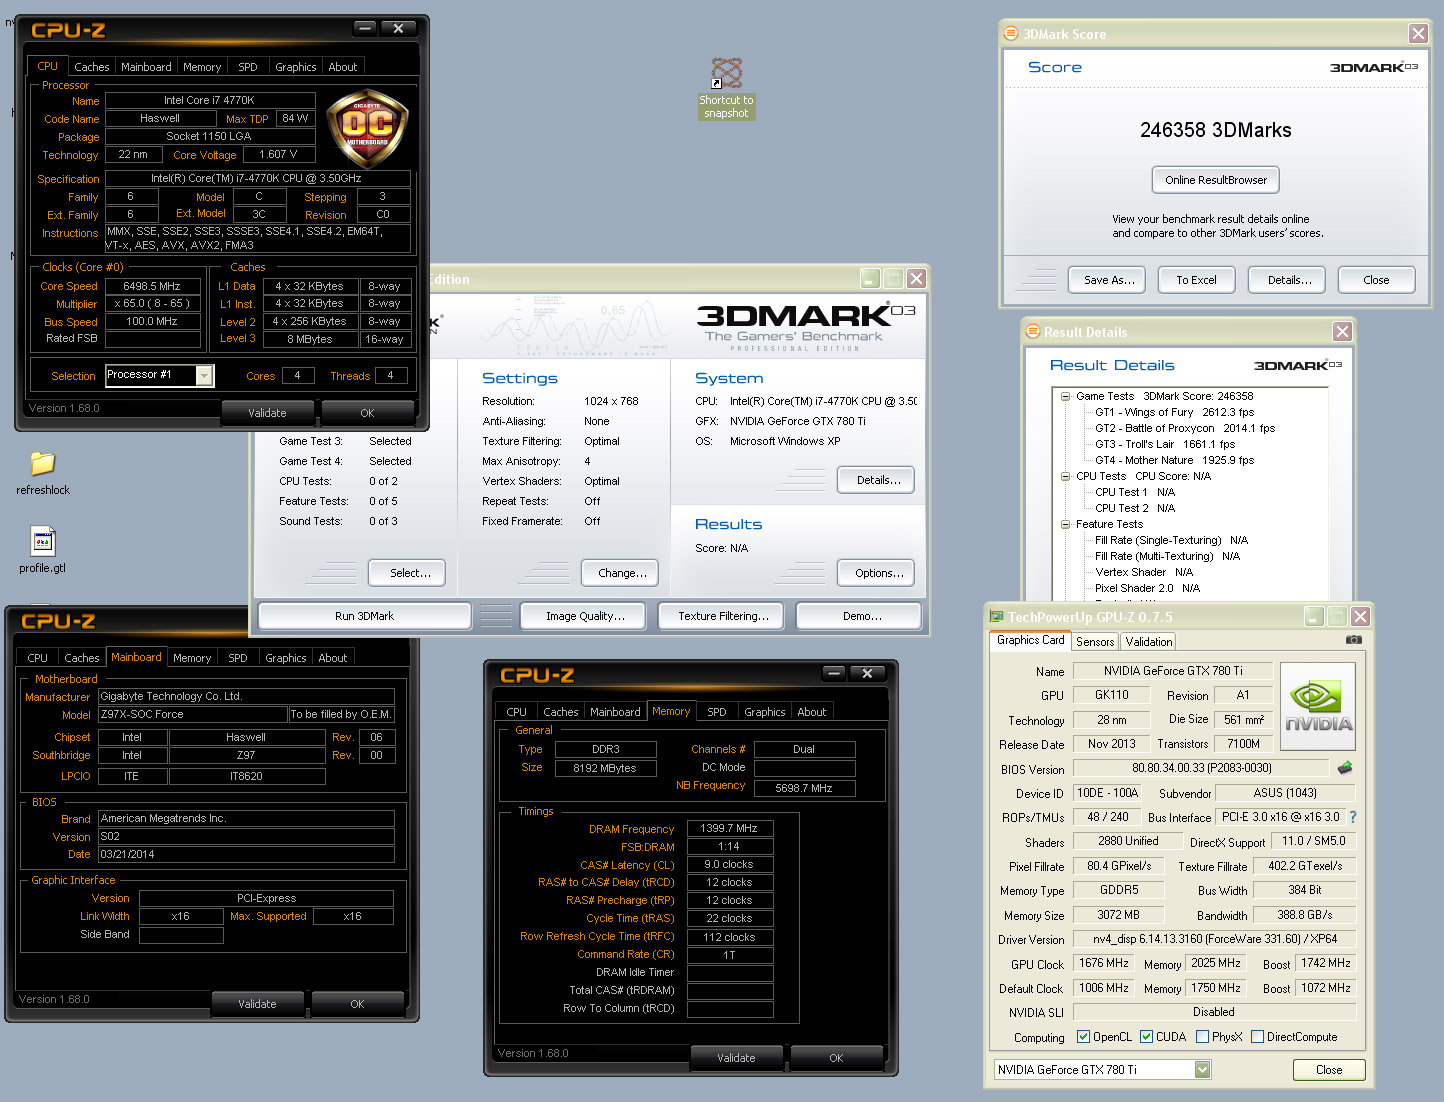Toggle the CUDA checkbox in GPU-Z

tap(1146, 1037)
